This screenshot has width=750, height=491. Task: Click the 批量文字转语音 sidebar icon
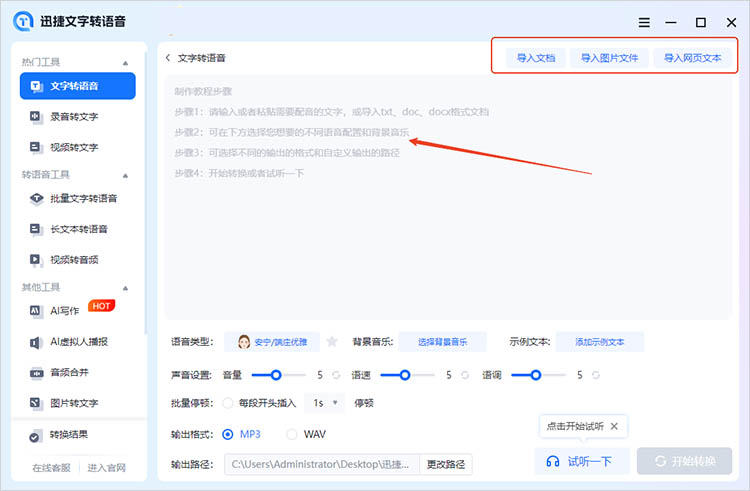(x=36, y=198)
